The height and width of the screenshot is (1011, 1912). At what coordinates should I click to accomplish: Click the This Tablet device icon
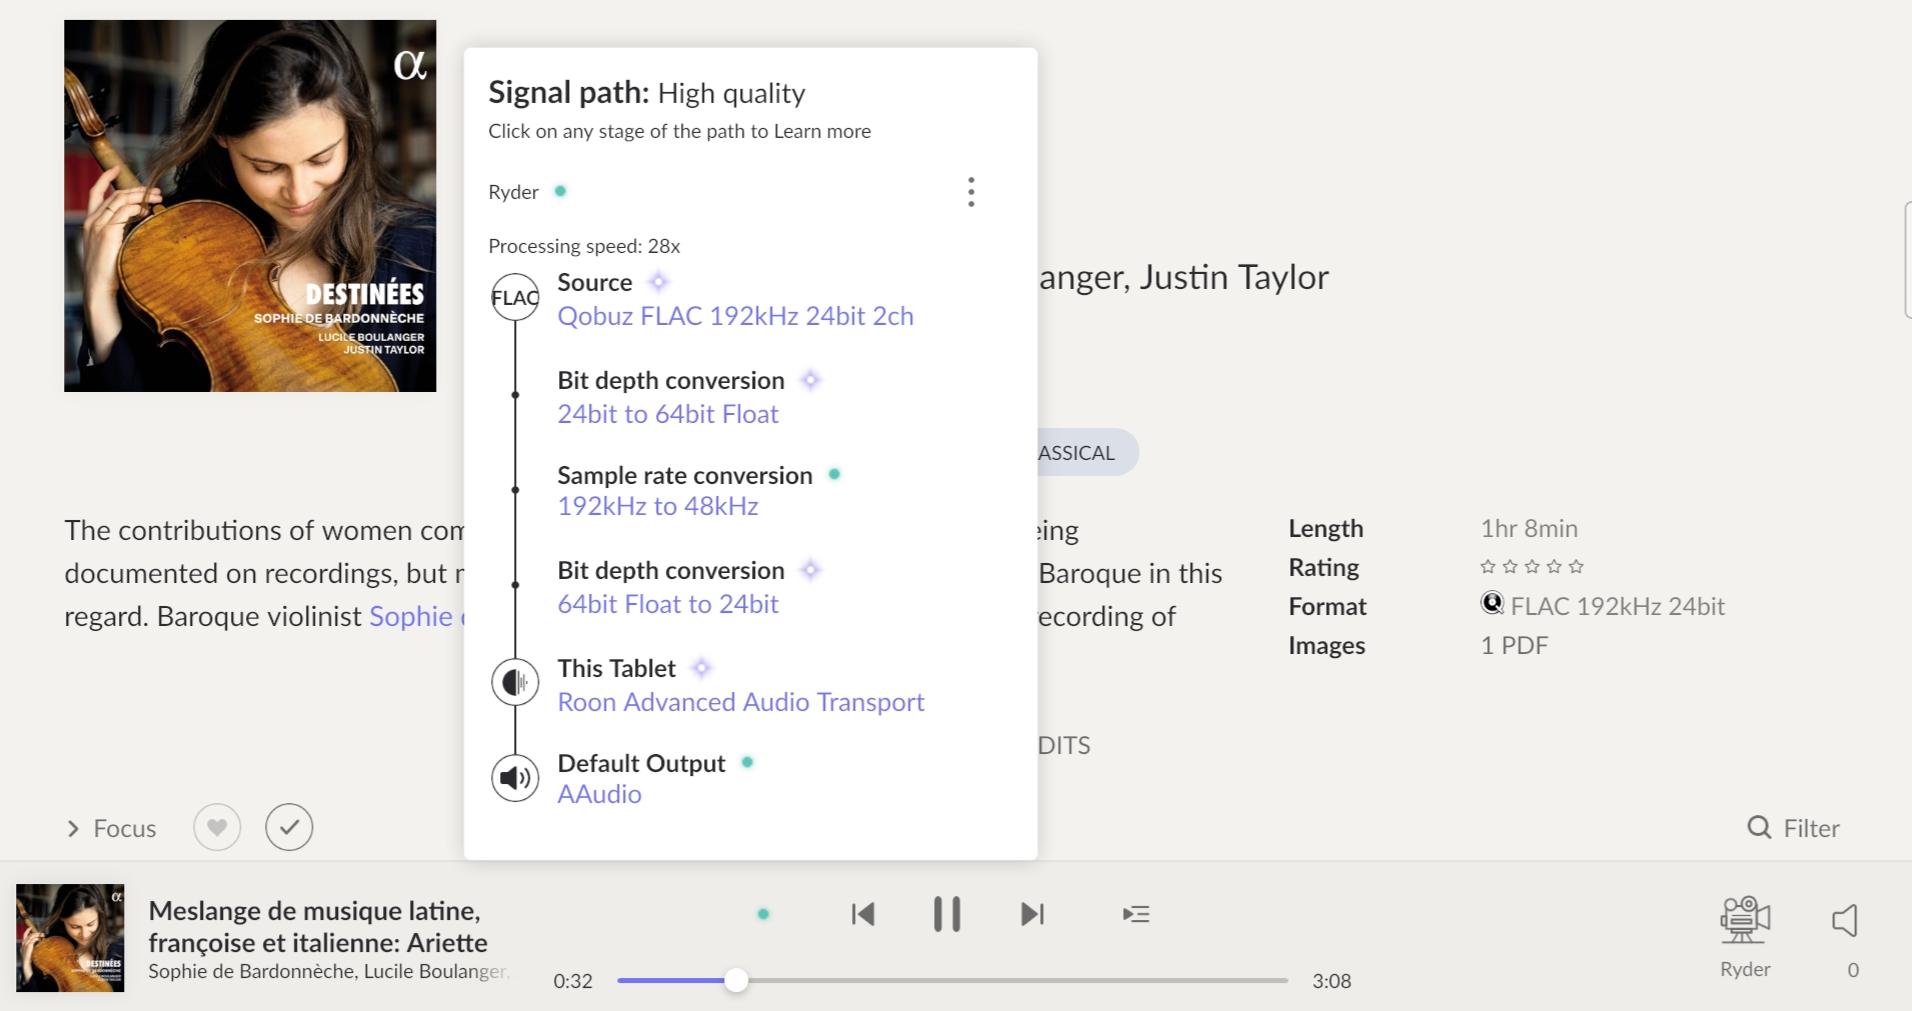[x=515, y=682]
